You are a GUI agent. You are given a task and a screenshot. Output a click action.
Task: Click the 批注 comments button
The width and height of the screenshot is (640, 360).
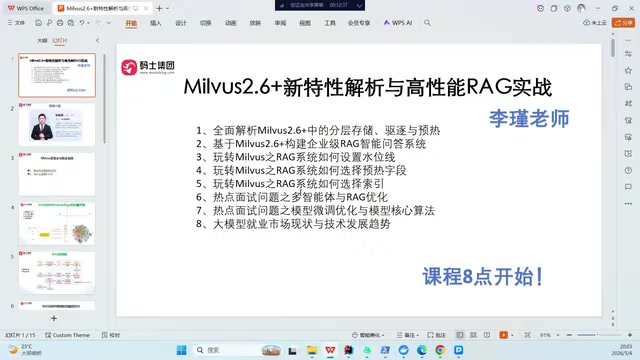pyautogui.click(x=437, y=335)
